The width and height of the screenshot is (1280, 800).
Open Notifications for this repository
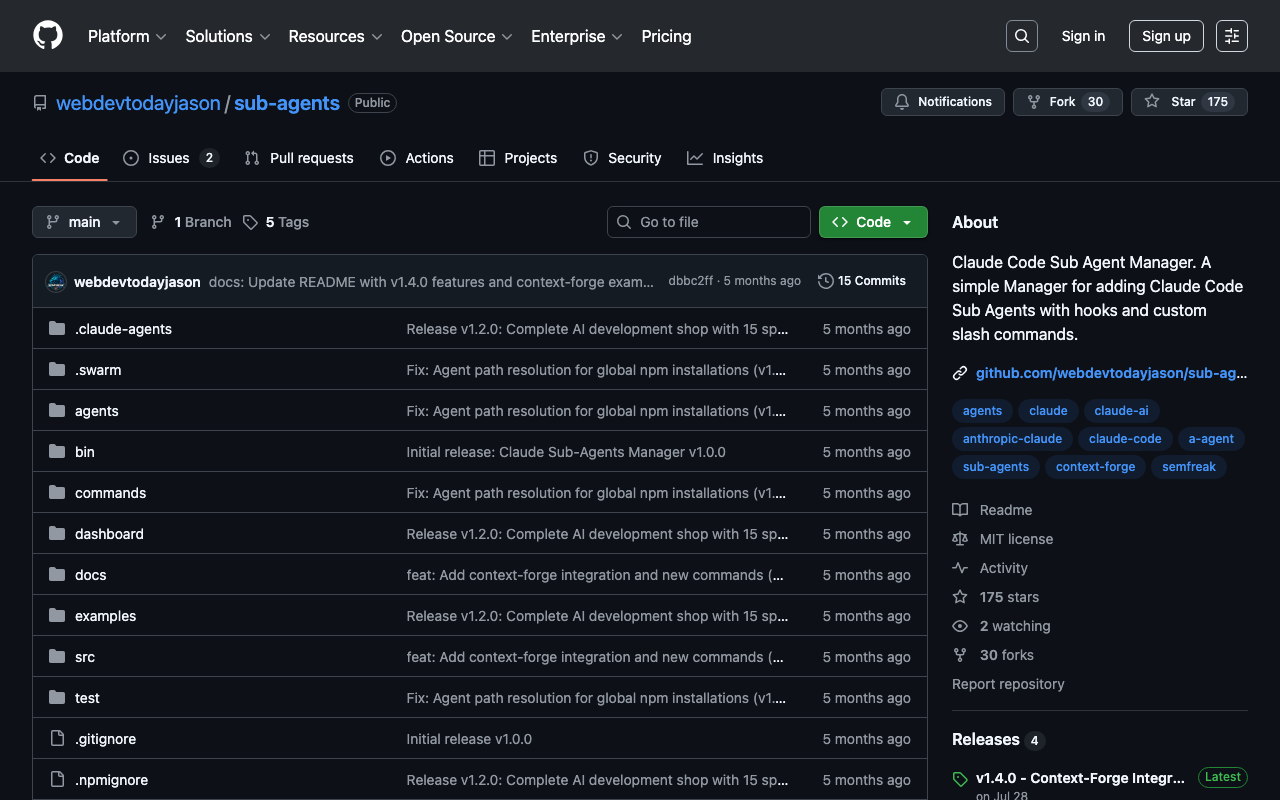click(942, 102)
